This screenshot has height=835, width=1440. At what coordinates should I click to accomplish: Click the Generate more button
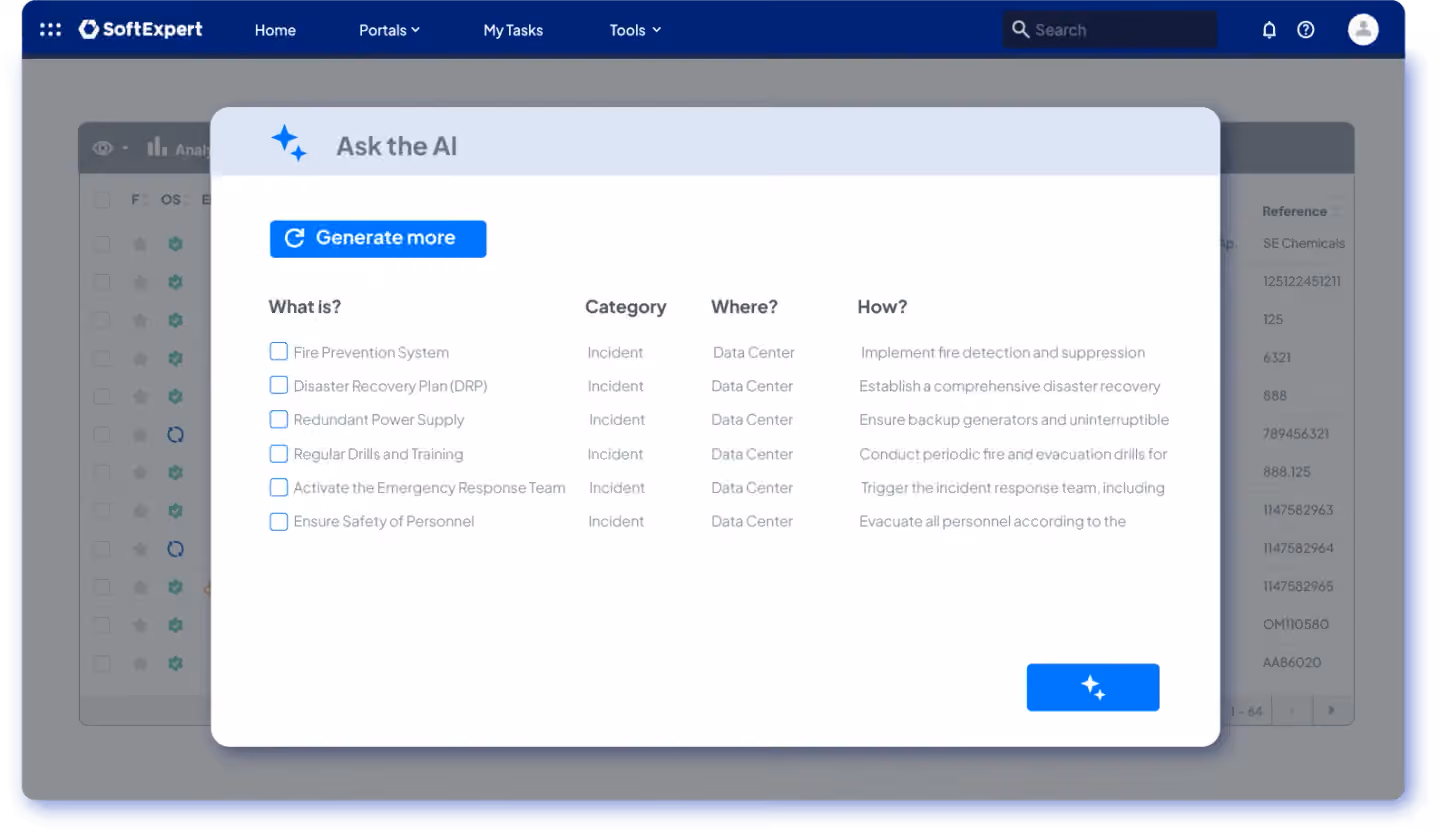click(x=378, y=239)
